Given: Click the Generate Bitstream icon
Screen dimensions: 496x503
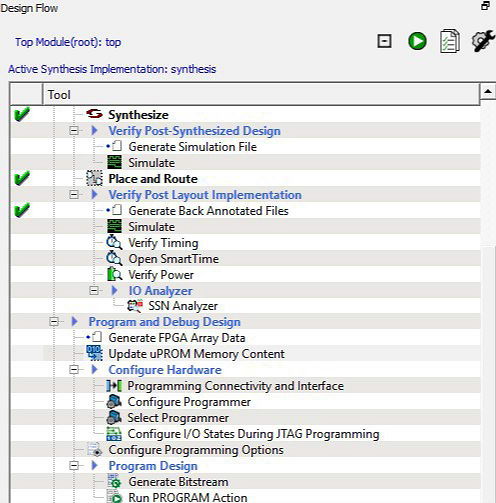Looking at the screenshot, I should pyautogui.click(x=114, y=482).
